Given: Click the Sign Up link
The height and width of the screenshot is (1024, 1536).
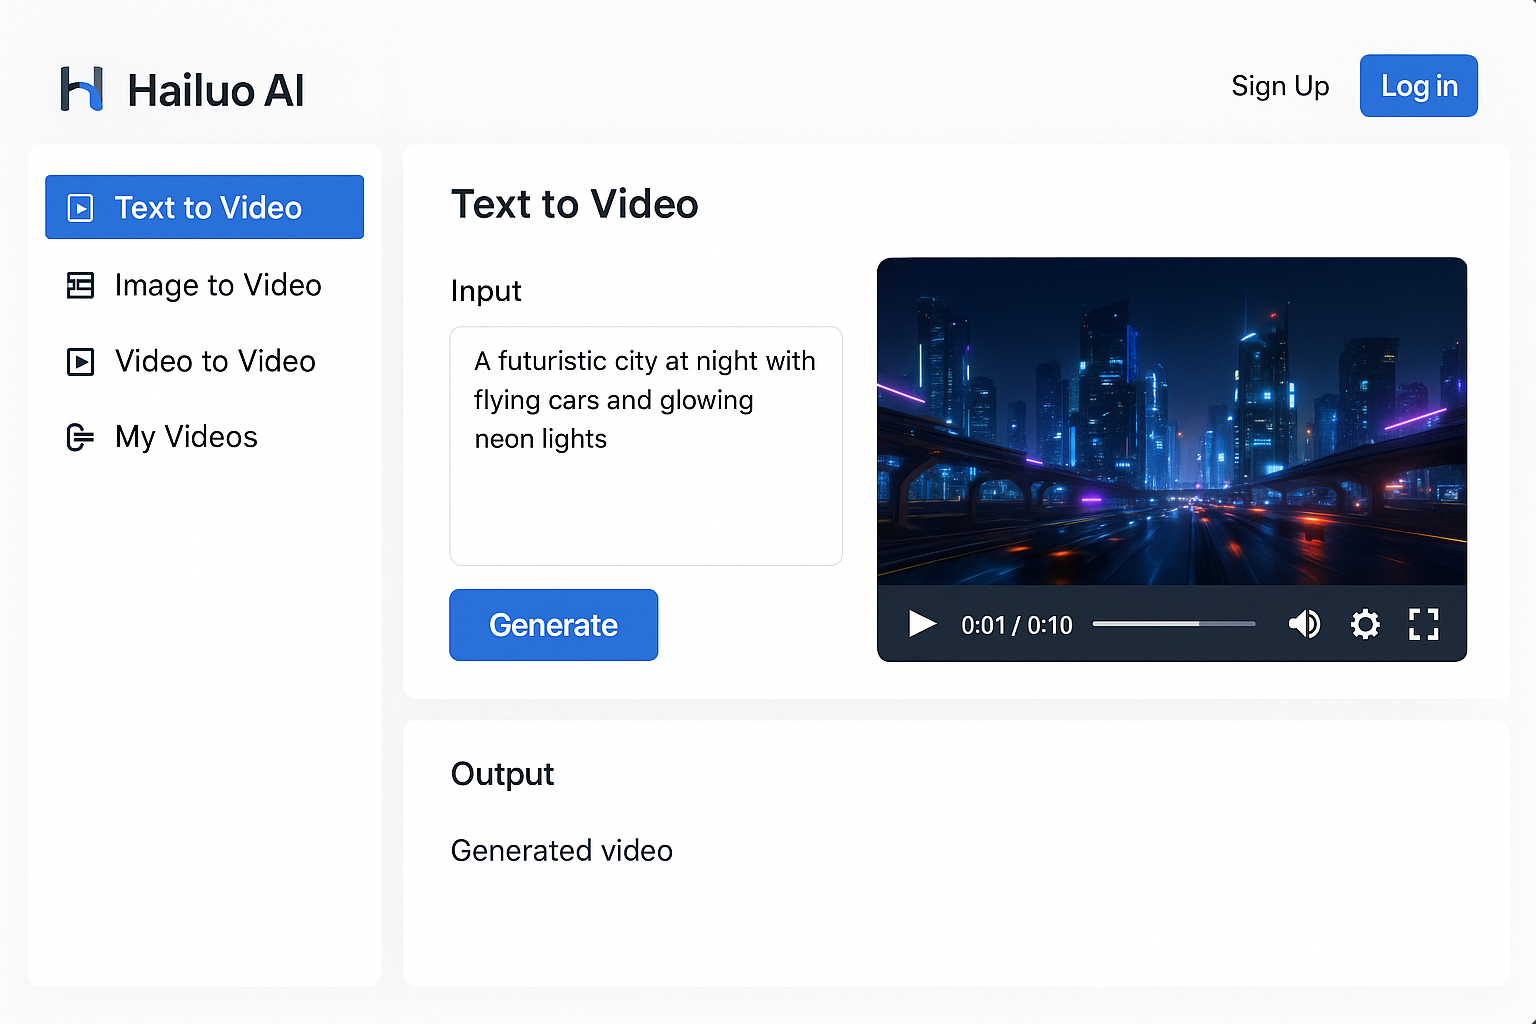Looking at the screenshot, I should [x=1280, y=87].
